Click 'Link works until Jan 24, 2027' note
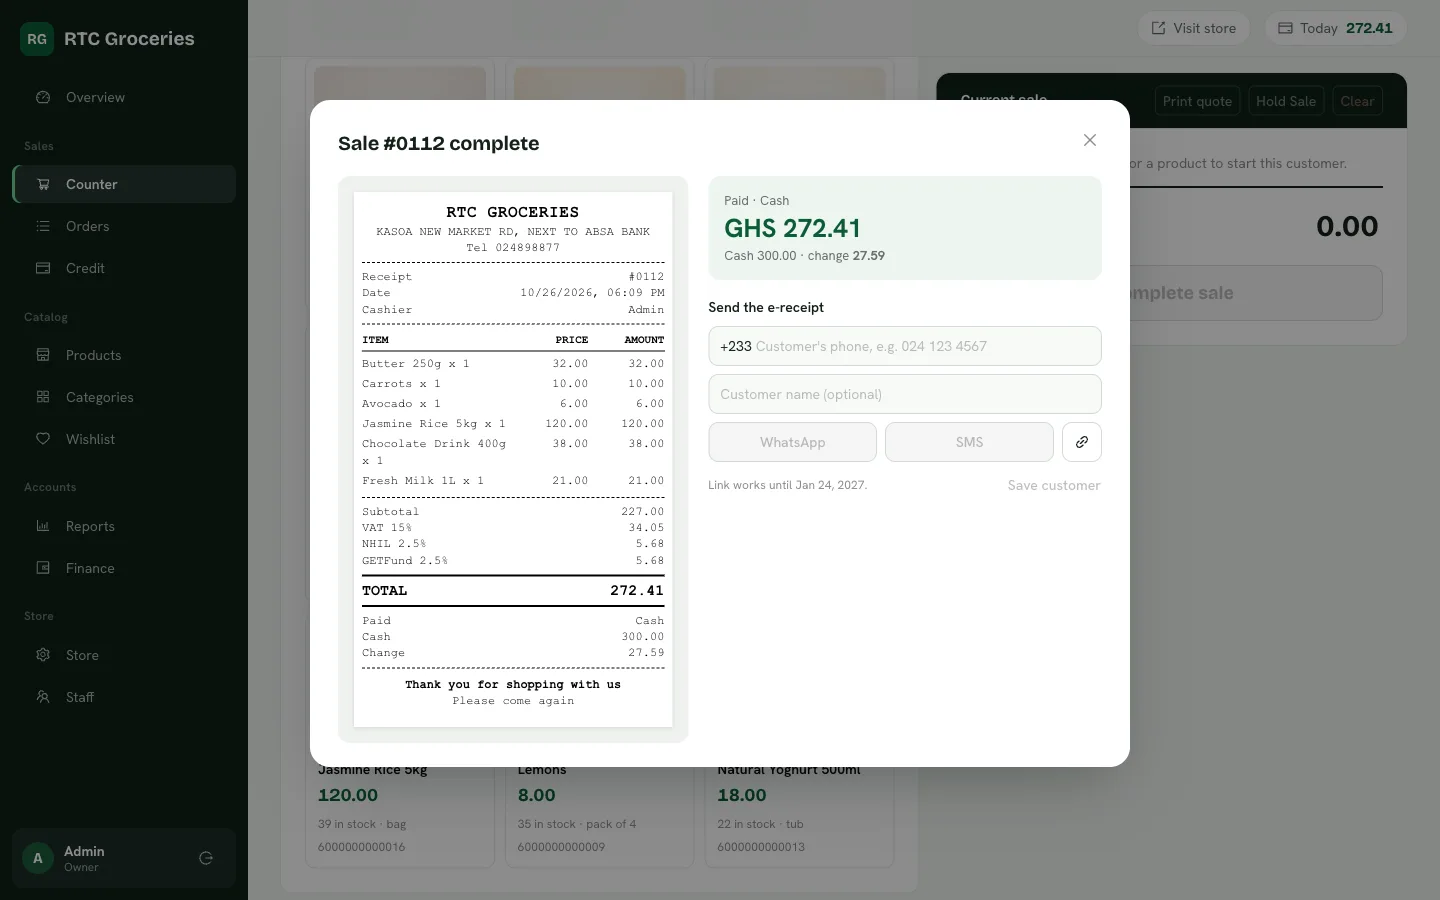Screen dimensions: 1440x900 pos(787,485)
